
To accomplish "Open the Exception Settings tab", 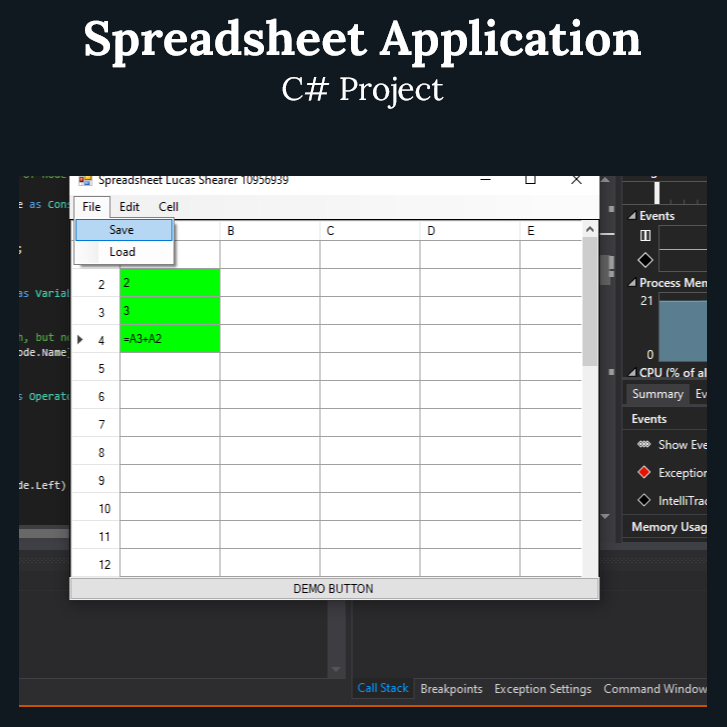I will click(542, 689).
